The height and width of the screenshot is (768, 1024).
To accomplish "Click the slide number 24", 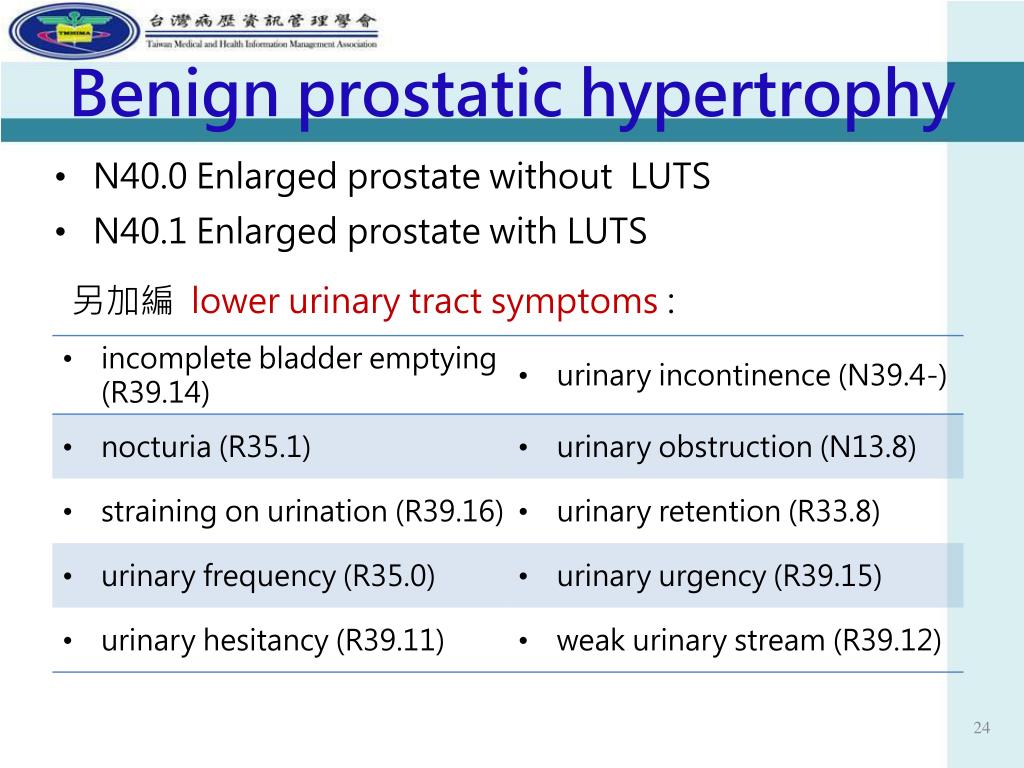I will pos(982,728).
